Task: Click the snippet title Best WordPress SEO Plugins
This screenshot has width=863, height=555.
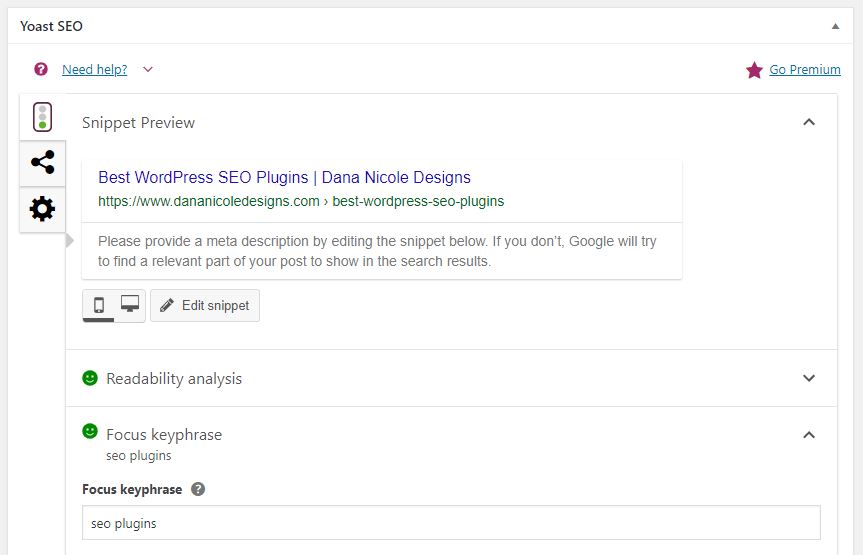Action: coord(284,177)
